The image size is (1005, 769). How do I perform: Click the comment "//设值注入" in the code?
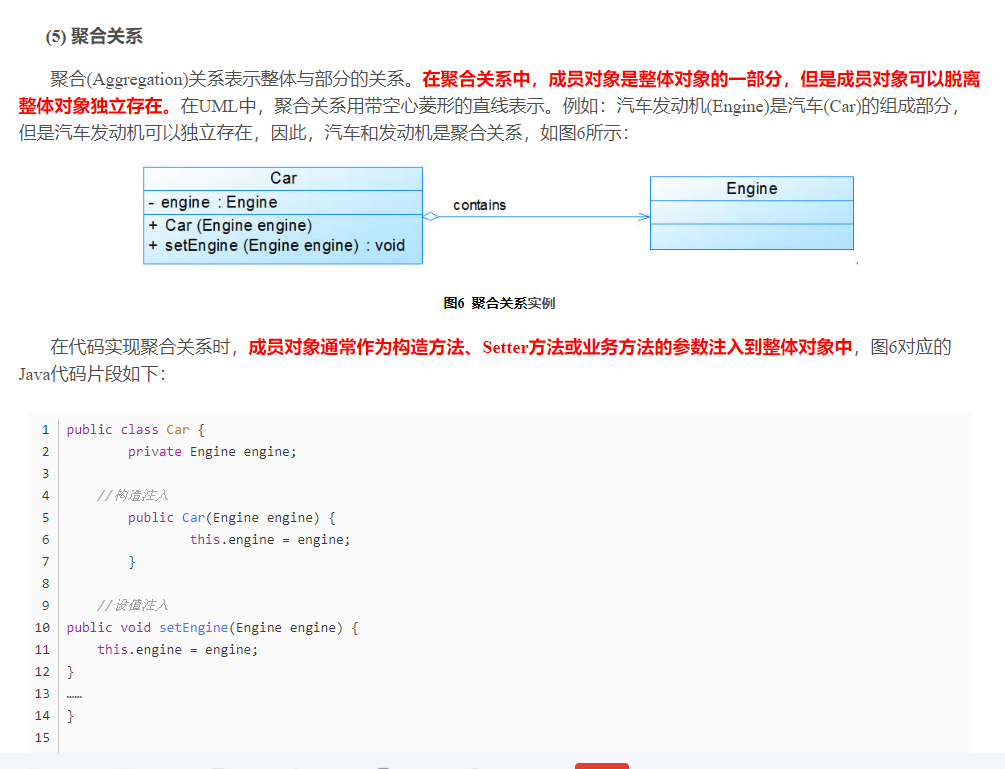click(133, 606)
